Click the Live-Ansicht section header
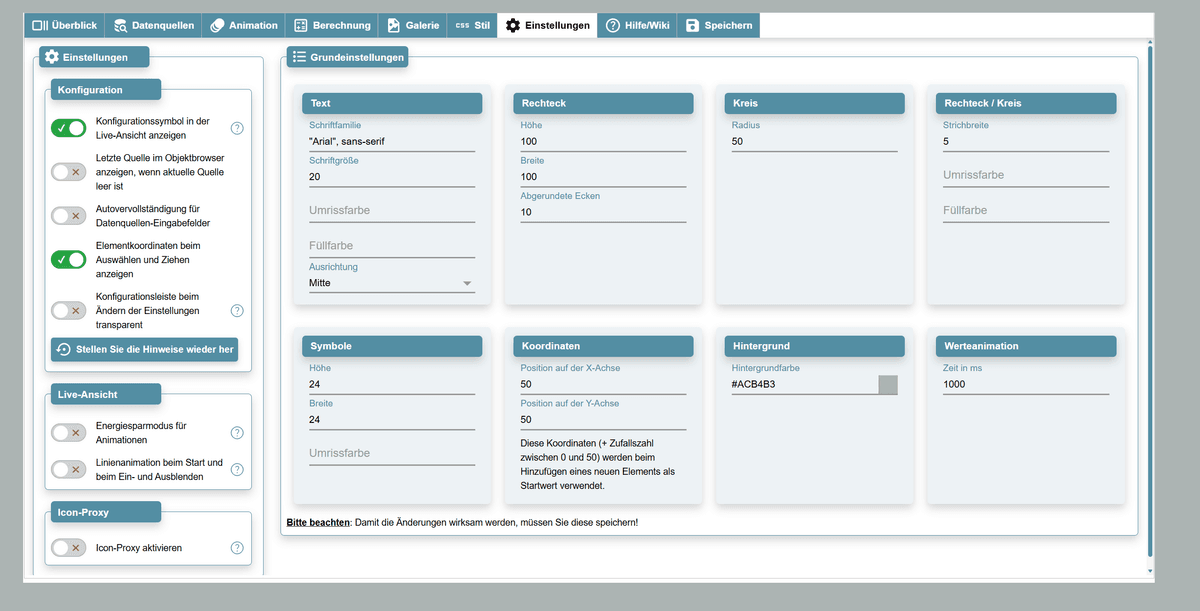The height and width of the screenshot is (611, 1200). (104, 395)
